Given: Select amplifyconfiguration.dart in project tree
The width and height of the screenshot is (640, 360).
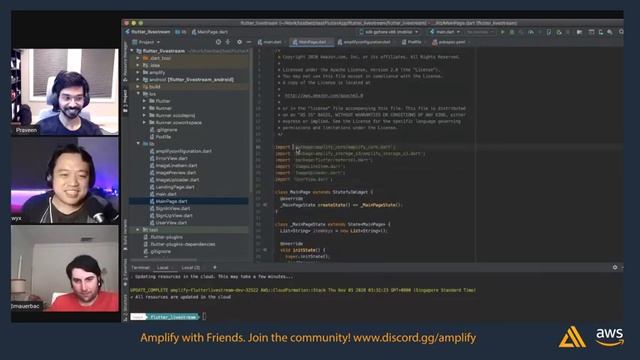Looking at the screenshot, I should point(184,151).
